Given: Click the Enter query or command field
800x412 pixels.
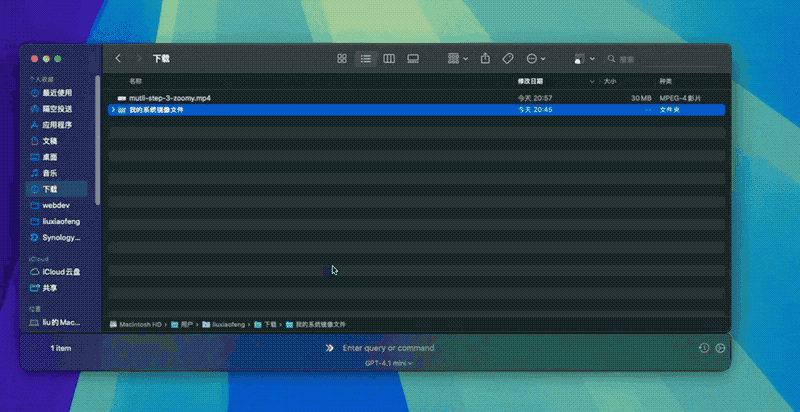Looking at the screenshot, I should coord(388,348).
